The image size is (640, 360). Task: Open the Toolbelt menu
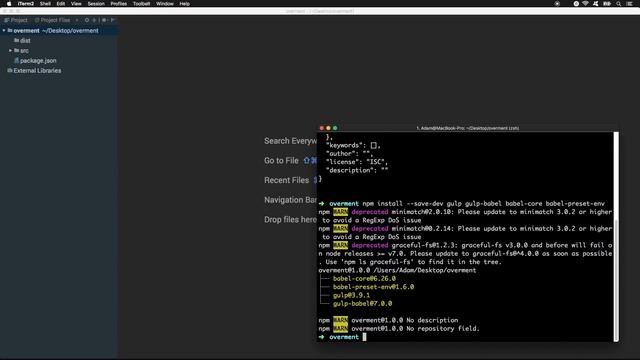[141, 4]
